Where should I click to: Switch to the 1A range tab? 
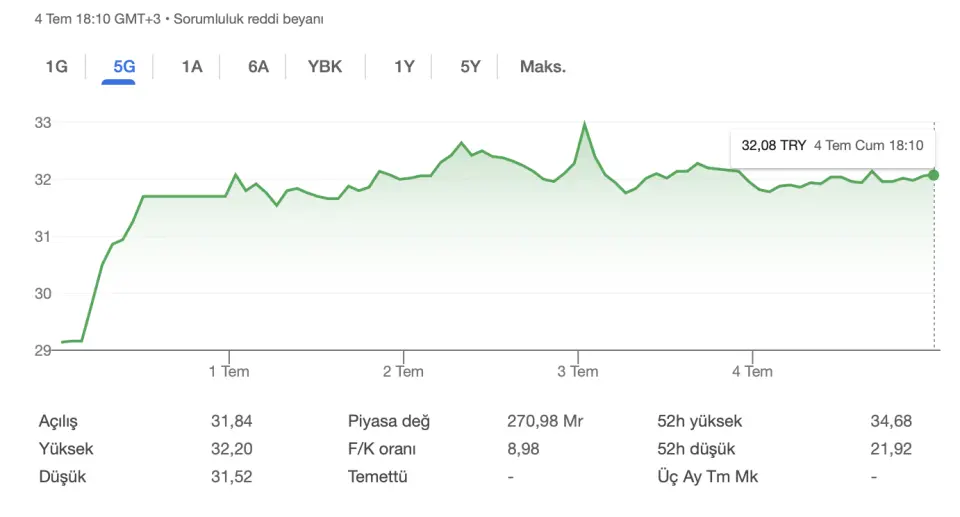192,66
